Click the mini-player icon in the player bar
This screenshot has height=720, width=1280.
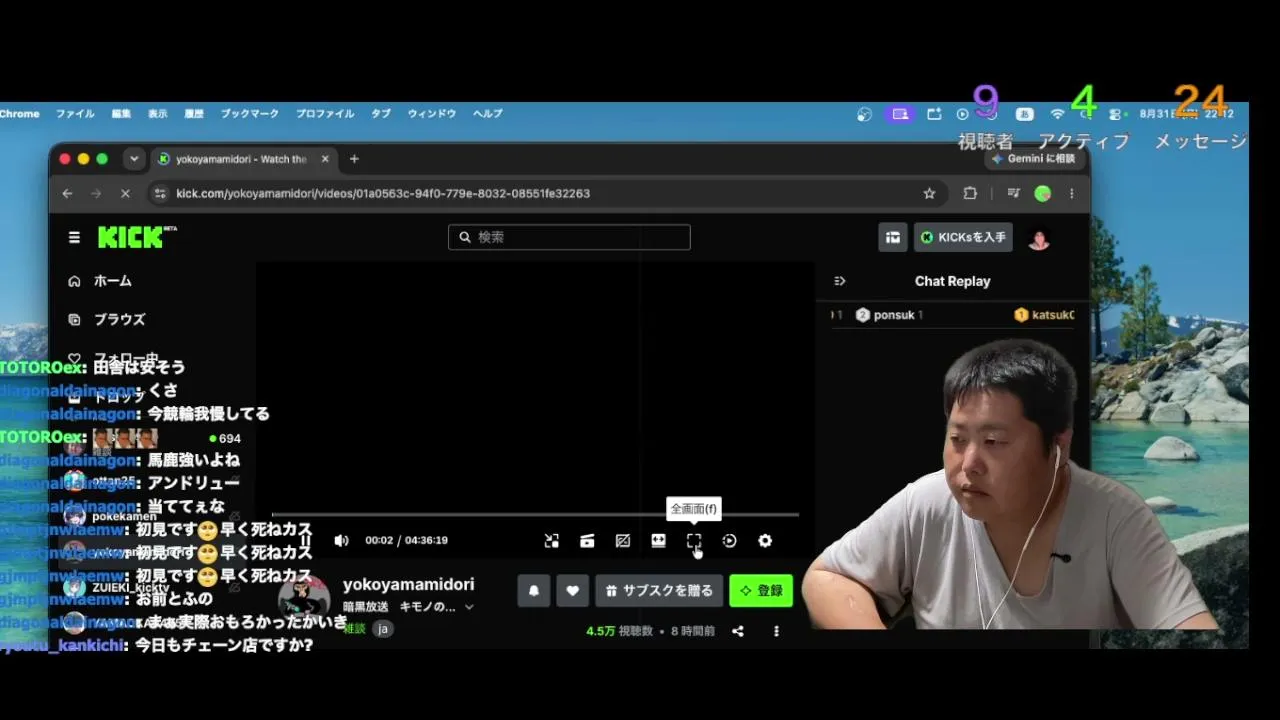pyautogui.click(x=552, y=541)
